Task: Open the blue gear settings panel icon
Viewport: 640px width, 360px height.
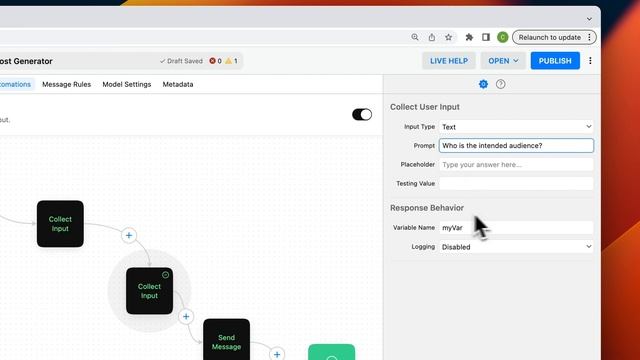Action: [483, 84]
